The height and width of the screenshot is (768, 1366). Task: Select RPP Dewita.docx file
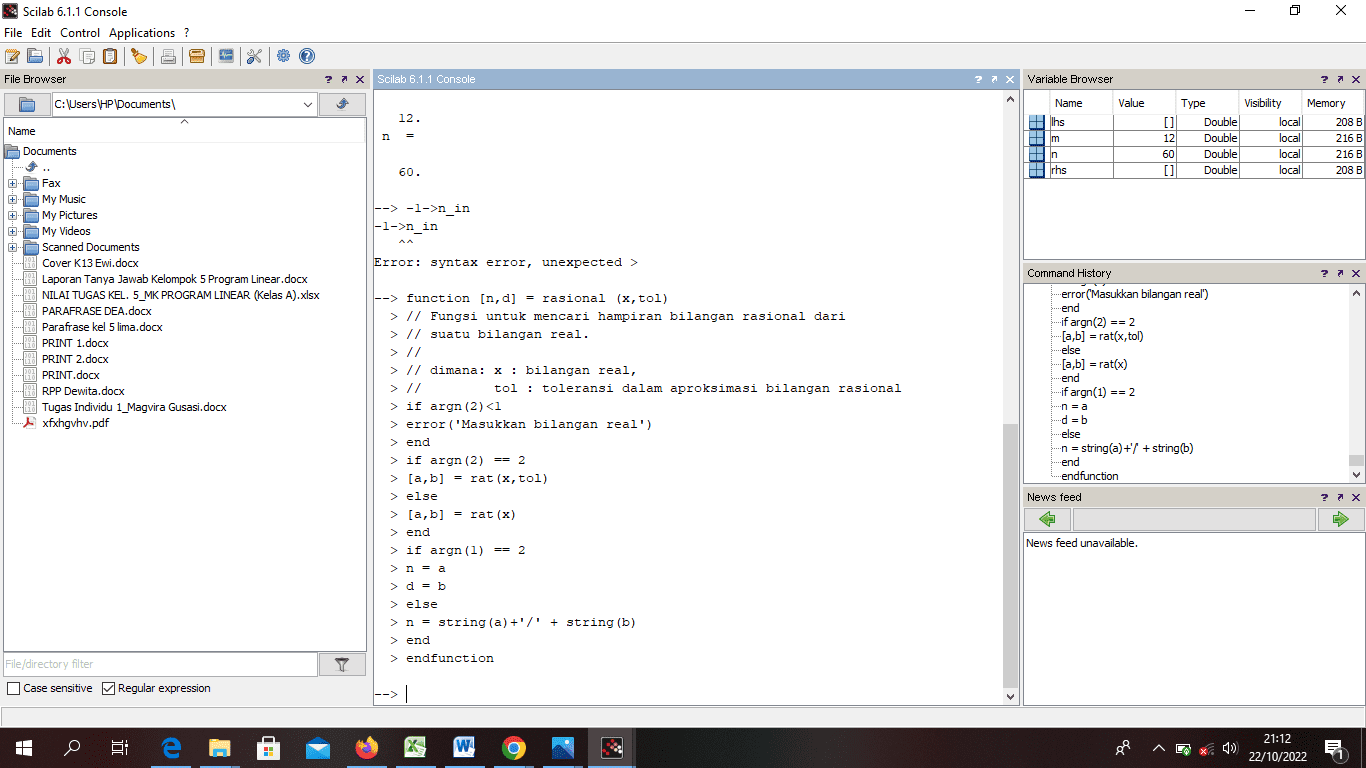83,391
